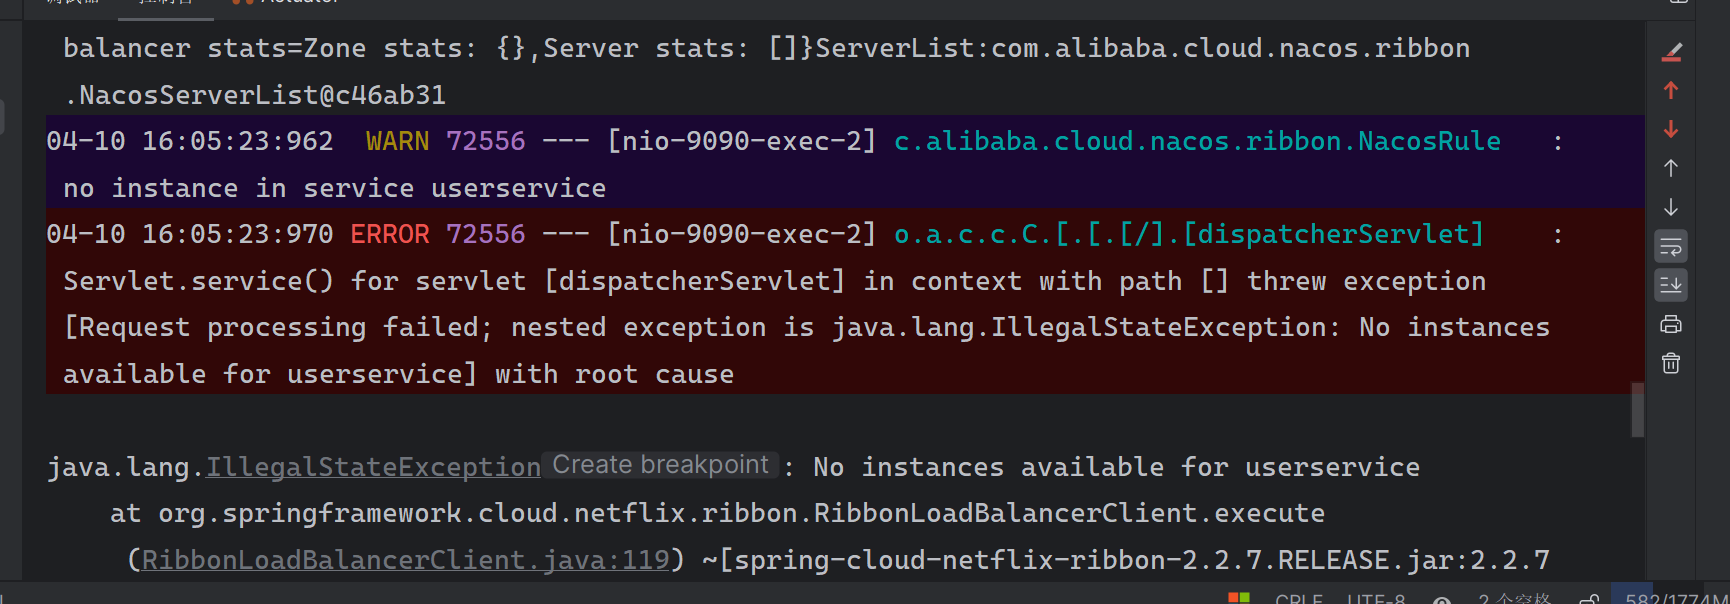Clear all console output with trash icon
Screen dimensions: 1730x604
(1671, 364)
